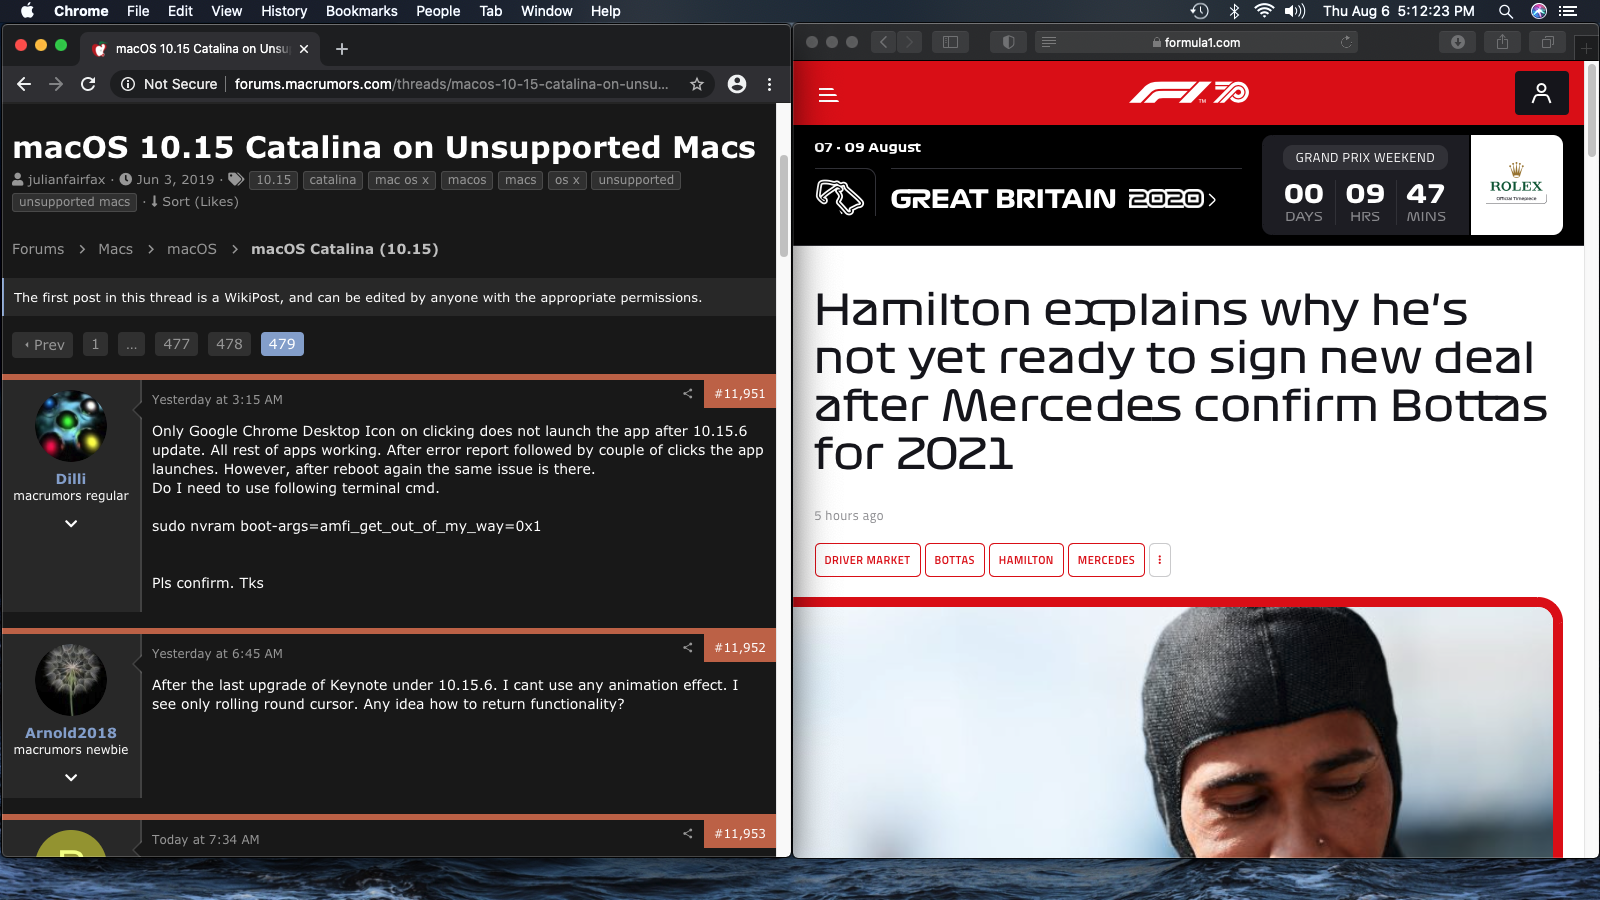Expand hidden page numbers ellipsis
Viewport: 1600px width, 900px height.
coord(131,344)
